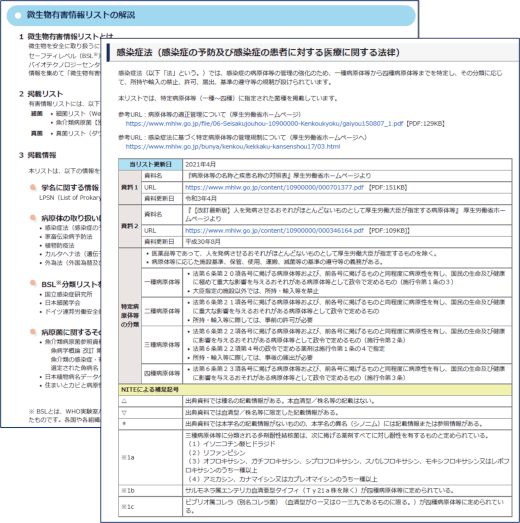520x523 pixels.
Task: Select the 三種病原体等 category cell
Action: point(162,345)
